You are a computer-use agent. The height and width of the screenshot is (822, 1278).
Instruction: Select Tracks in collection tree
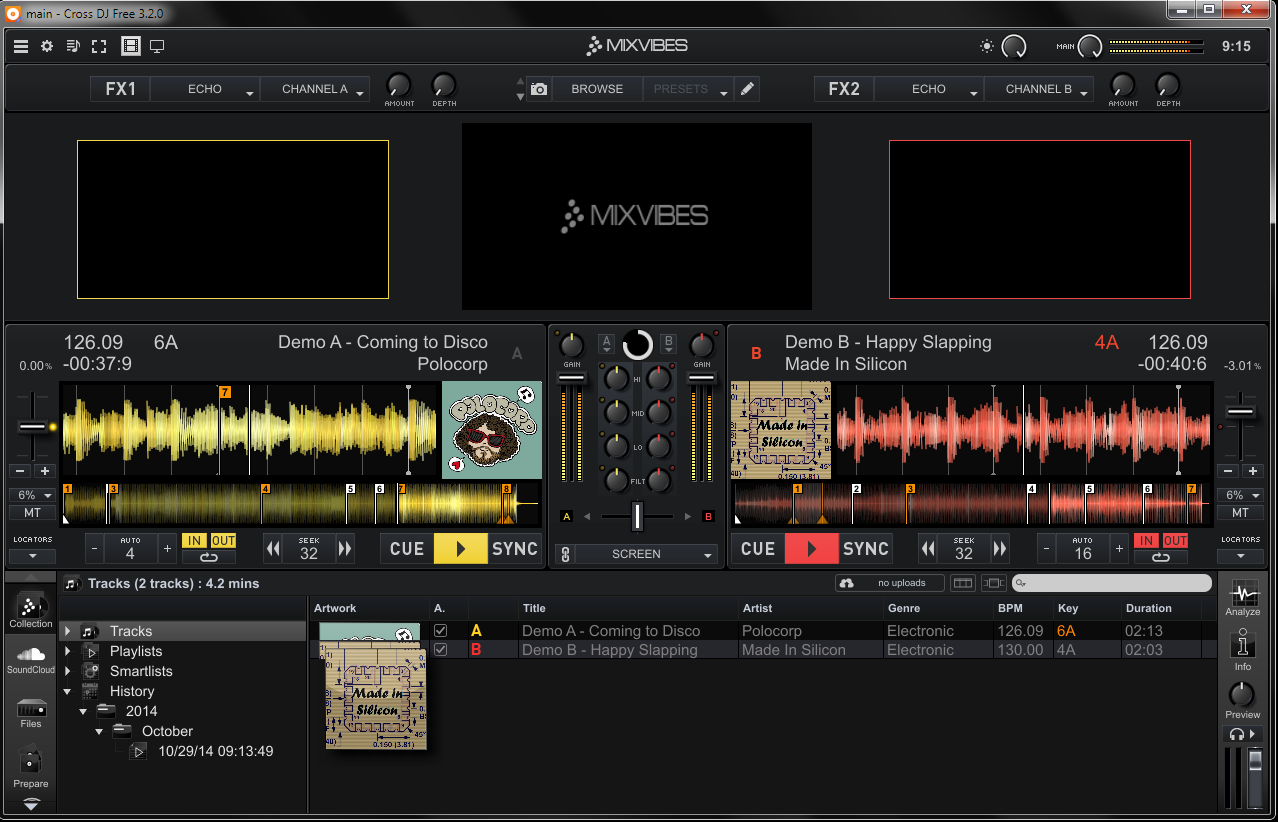point(131,631)
